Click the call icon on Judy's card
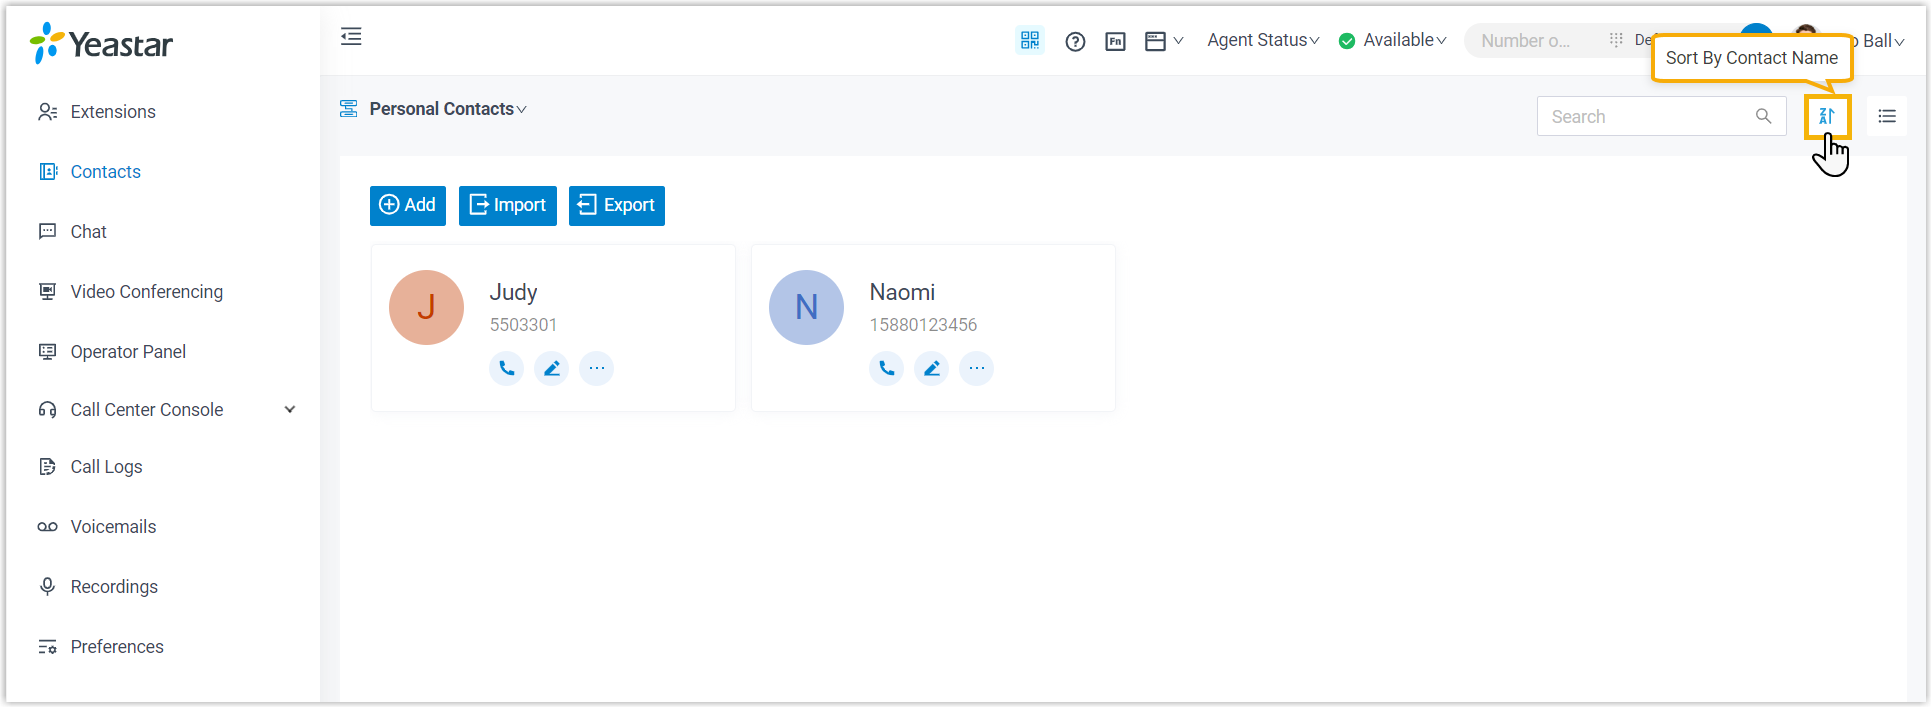The height and width of the screenshot is (708, 1932). click(x=507, y=368)
